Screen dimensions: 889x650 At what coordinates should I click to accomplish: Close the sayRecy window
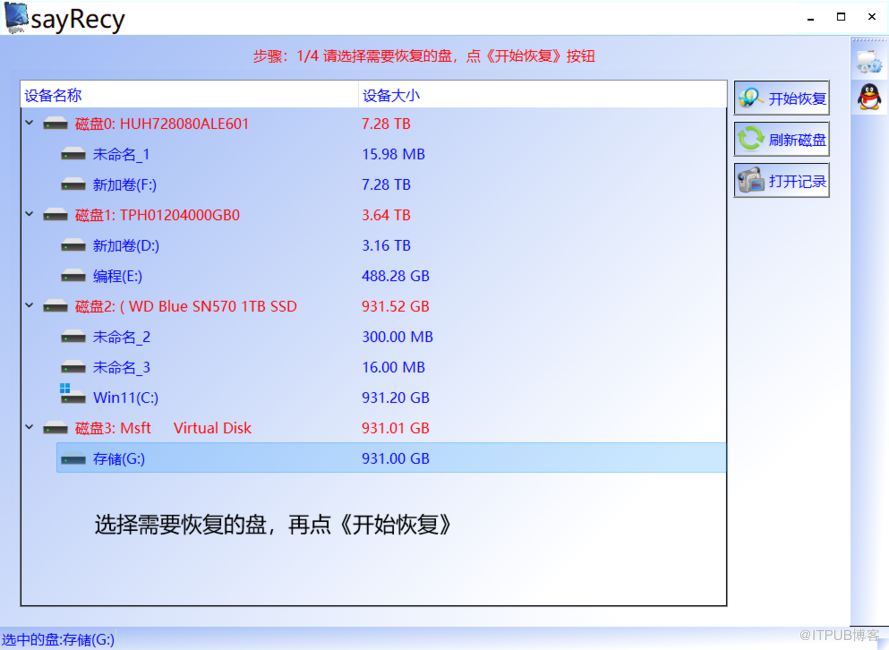point(872,17)
